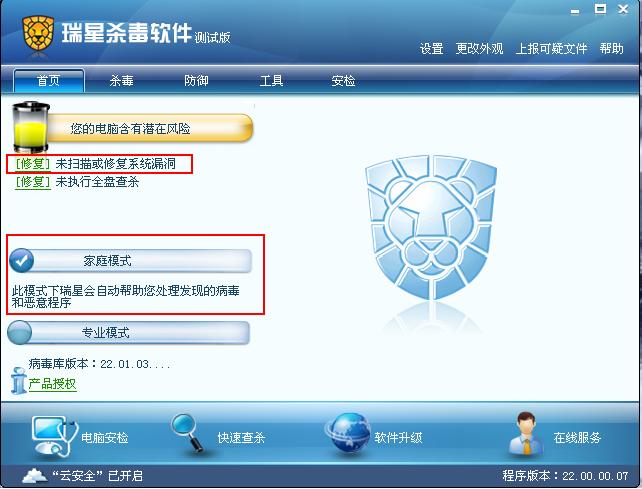This screenshot has height=489, width=642.
Task: Click the globe icon for 软件升级
Action: tap(348, 434)
